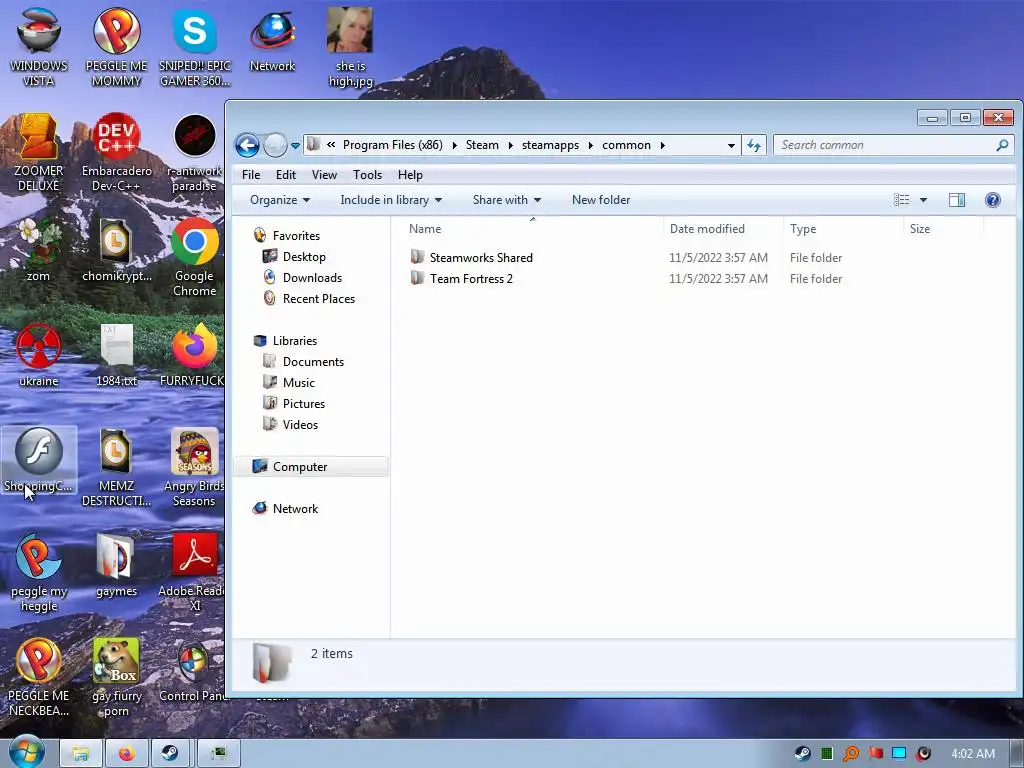Go back with the Explorer back arrow

[248, 145]
